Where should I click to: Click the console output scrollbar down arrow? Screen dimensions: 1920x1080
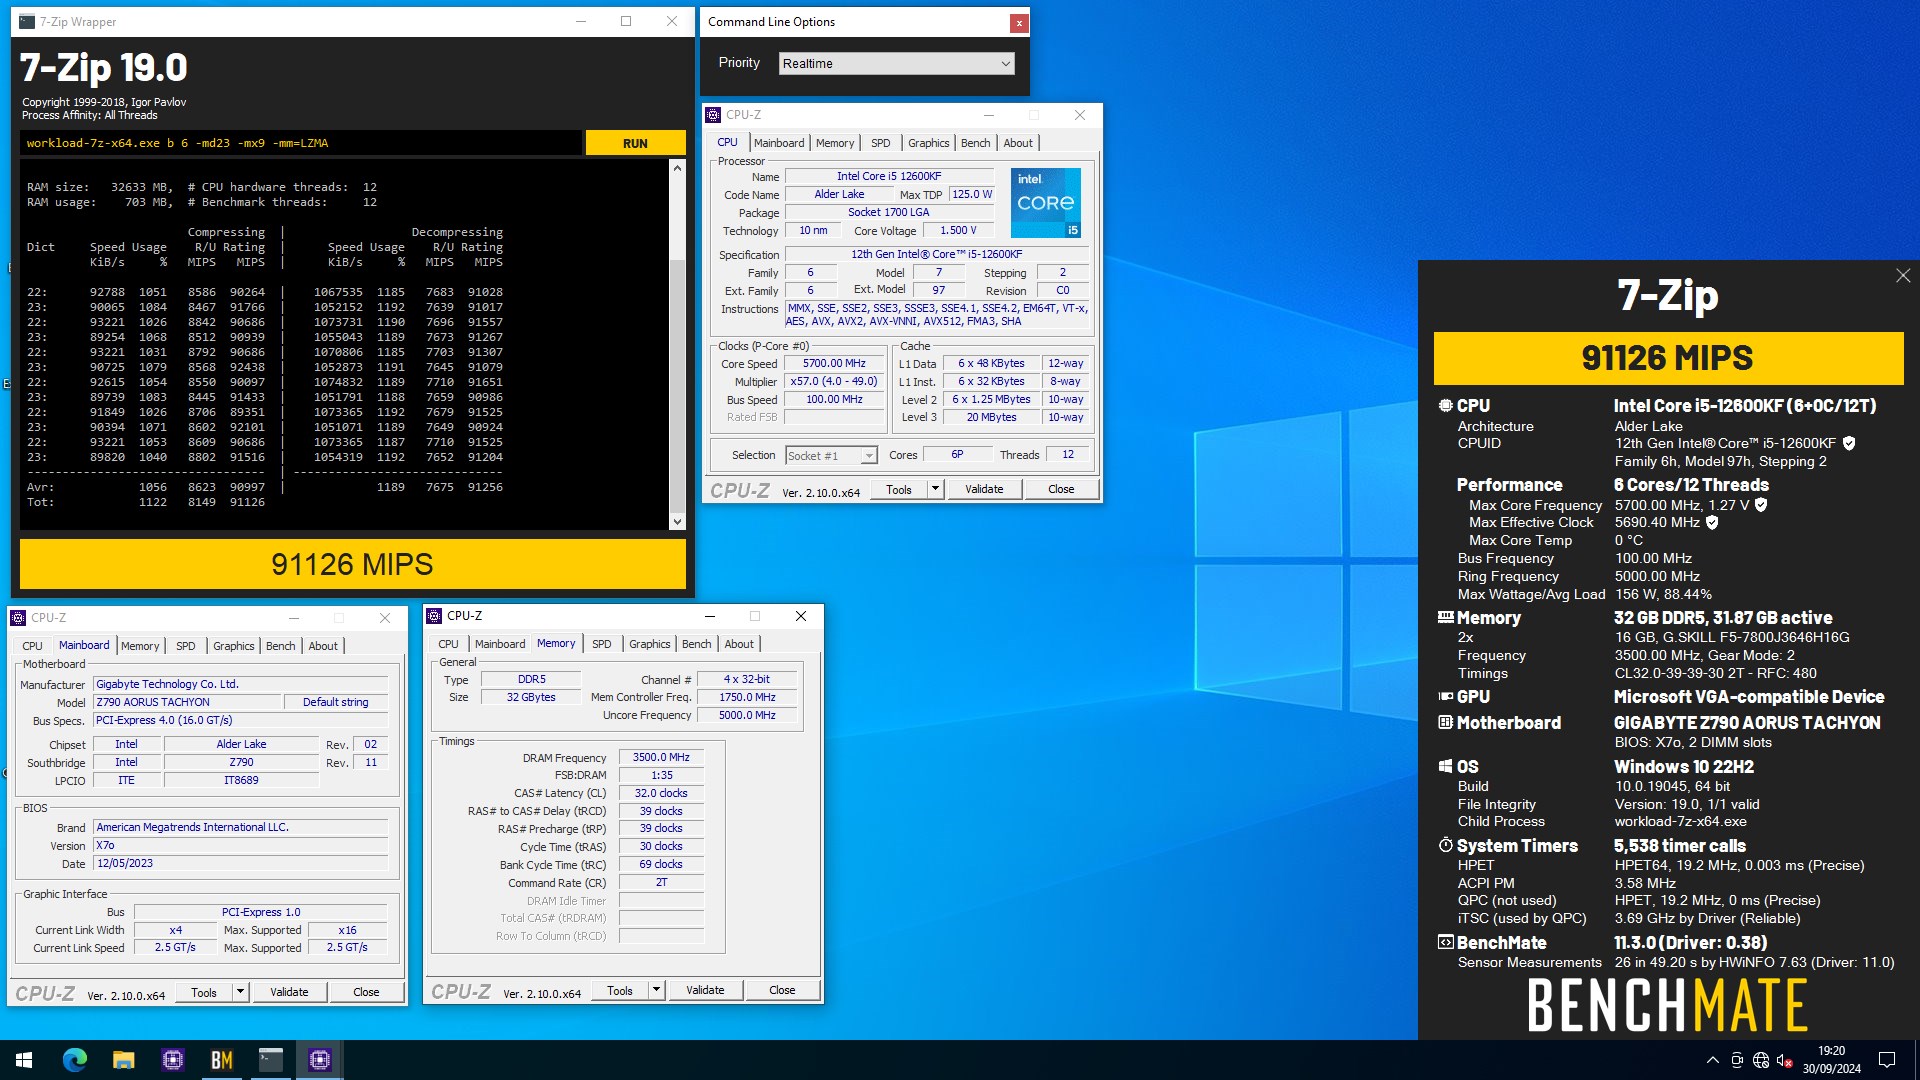click(677, 521)
